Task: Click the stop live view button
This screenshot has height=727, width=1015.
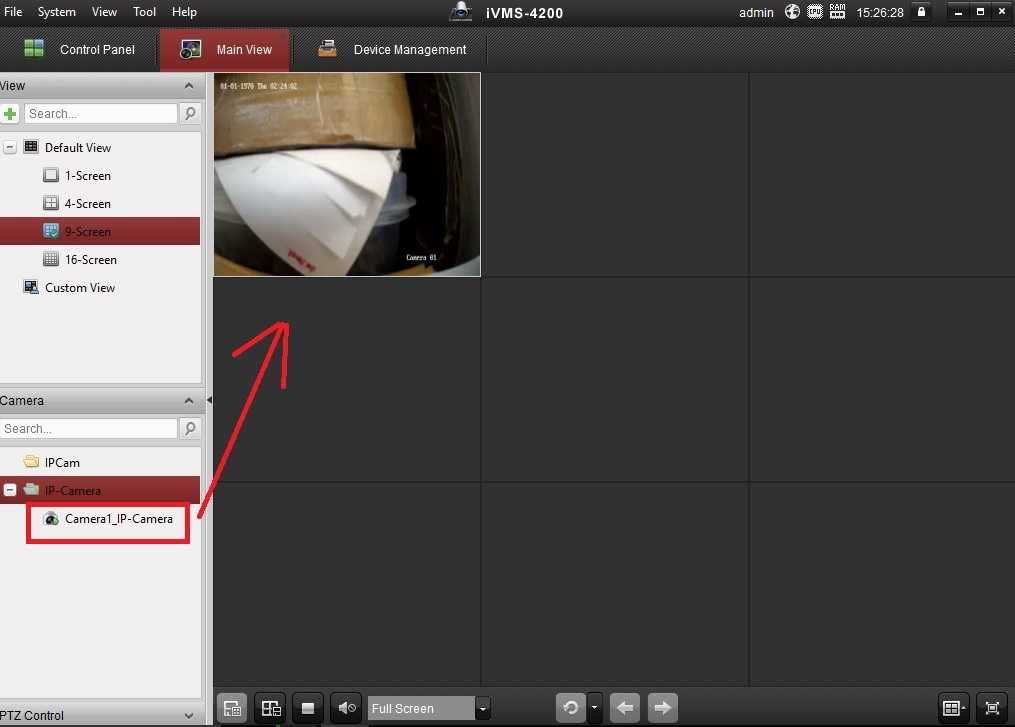Action: pos(307,708)
